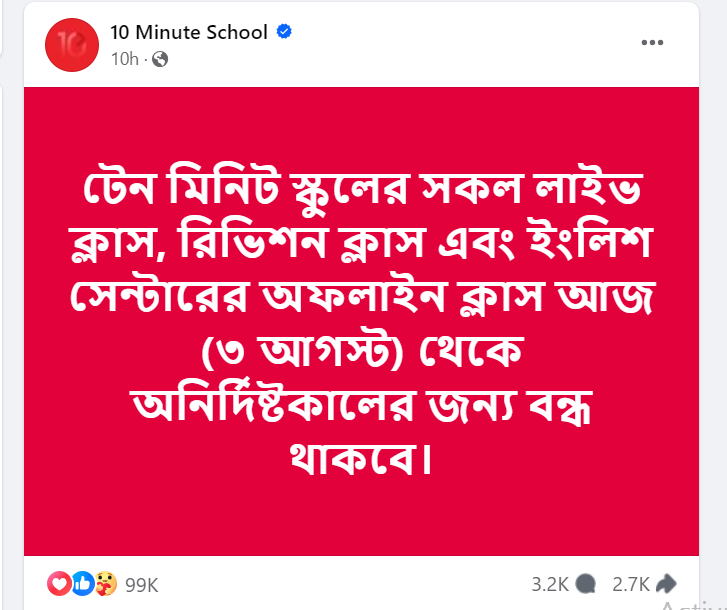Open the 10h post timestamp
This screenshot has width=727, height=610.
[124, 59]
